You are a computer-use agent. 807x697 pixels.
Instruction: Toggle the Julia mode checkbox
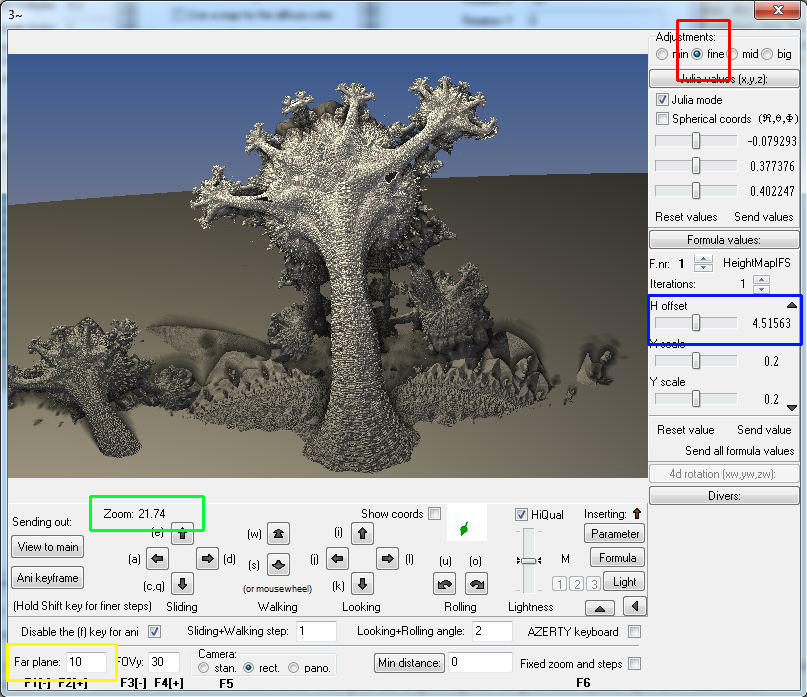click(x=662, y=99)
